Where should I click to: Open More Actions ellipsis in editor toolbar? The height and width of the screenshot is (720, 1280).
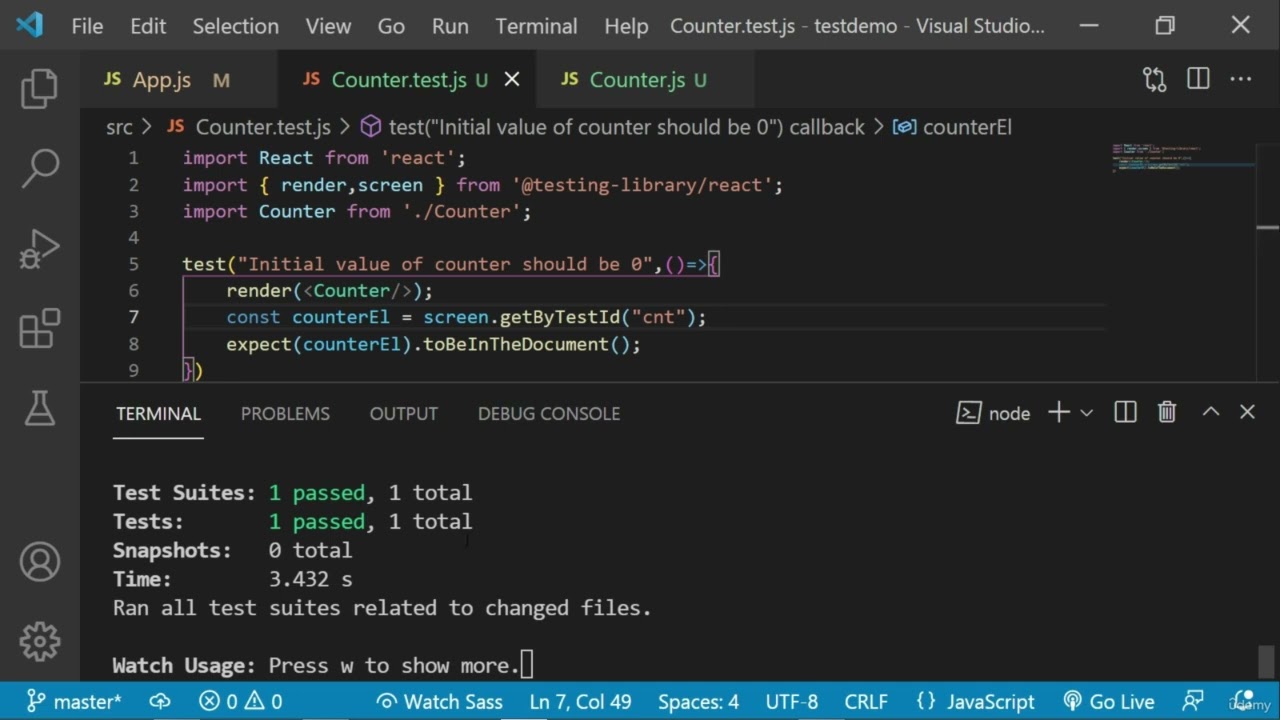[1240, 79]
